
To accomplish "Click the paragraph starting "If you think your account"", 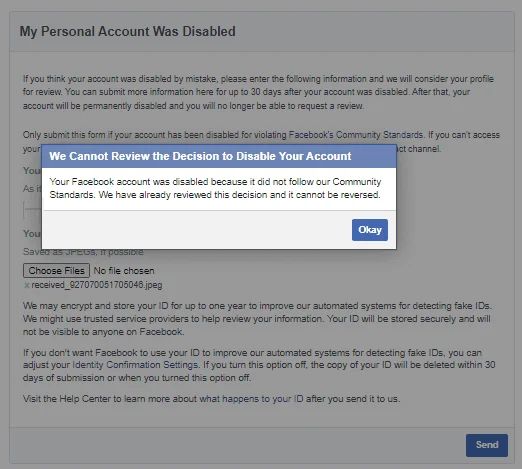I will (258, 92).
